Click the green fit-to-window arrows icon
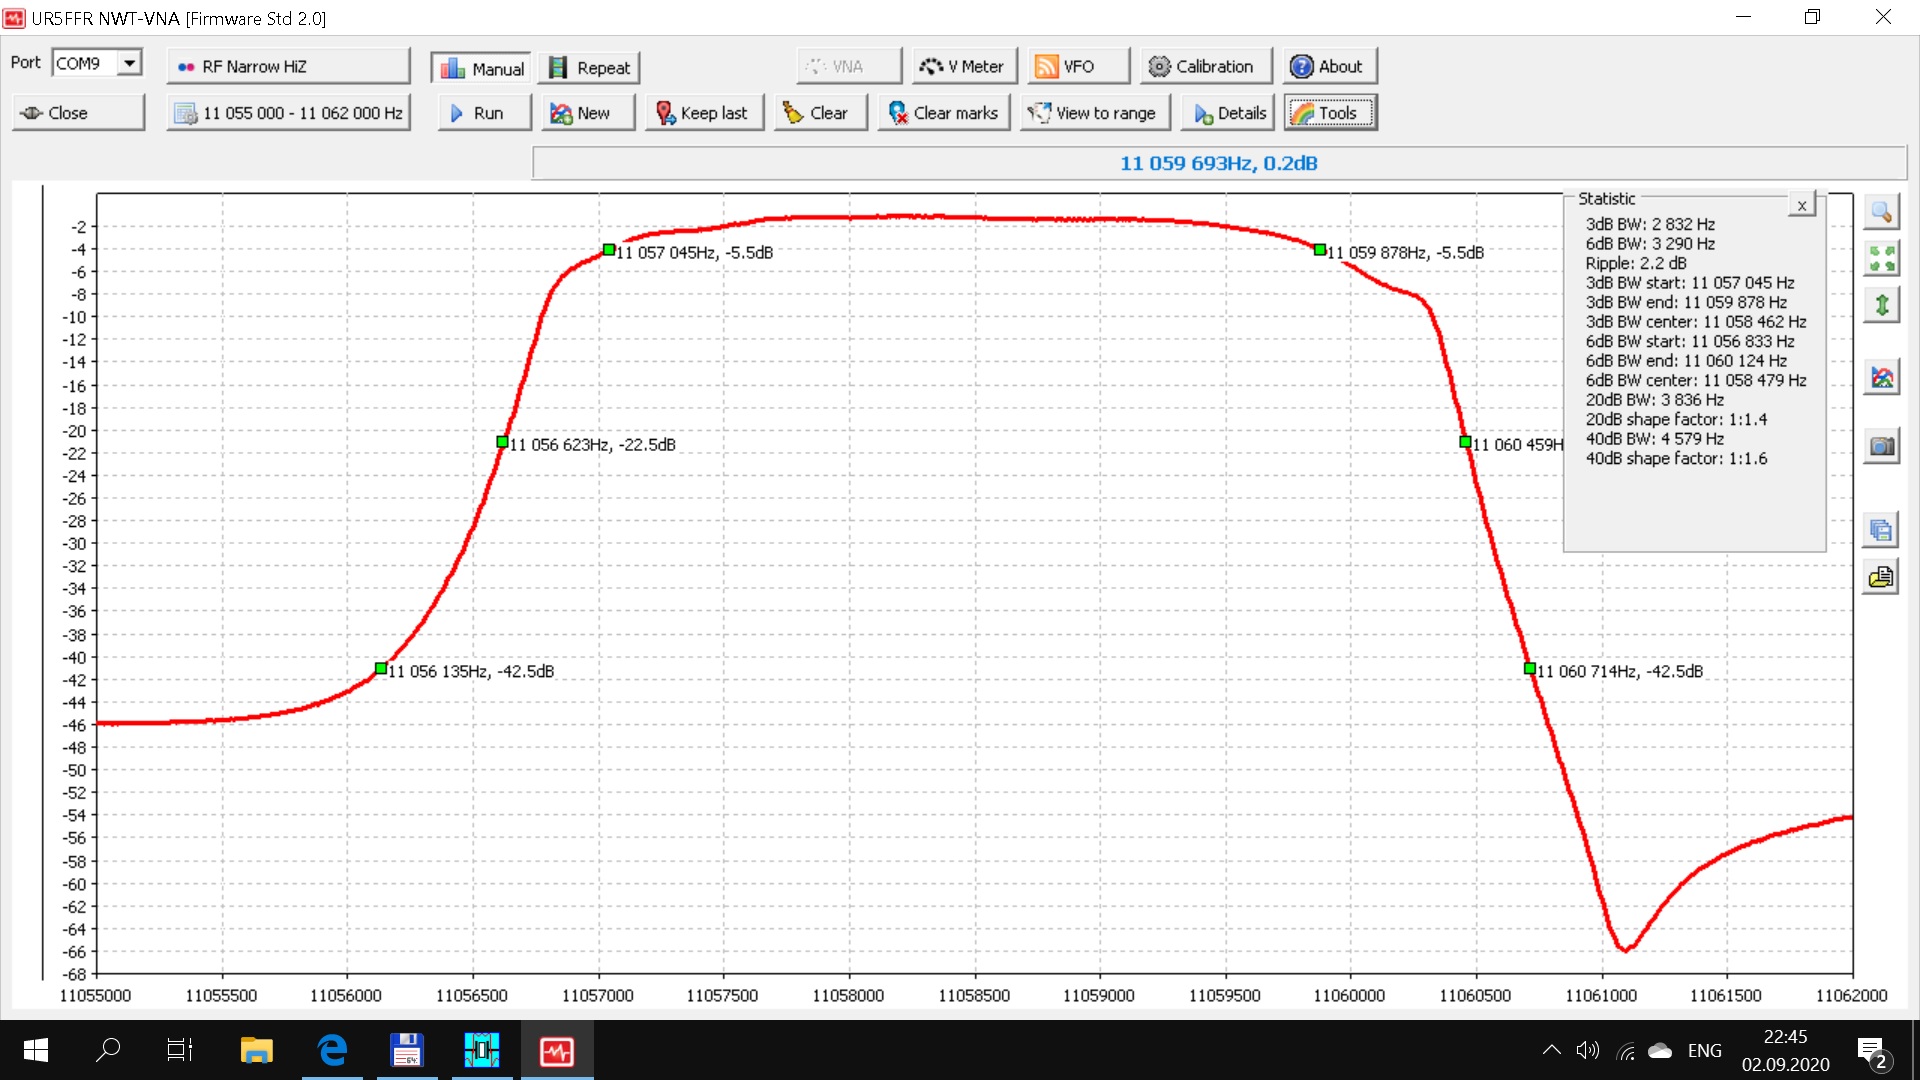Viewport: 1920px width, 1080px height. coord(1881,259)
